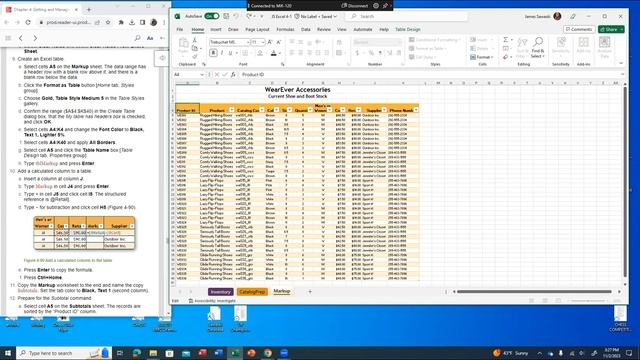Click the green Share button
The width and height of the screenshot is (640, 360).
611,29
